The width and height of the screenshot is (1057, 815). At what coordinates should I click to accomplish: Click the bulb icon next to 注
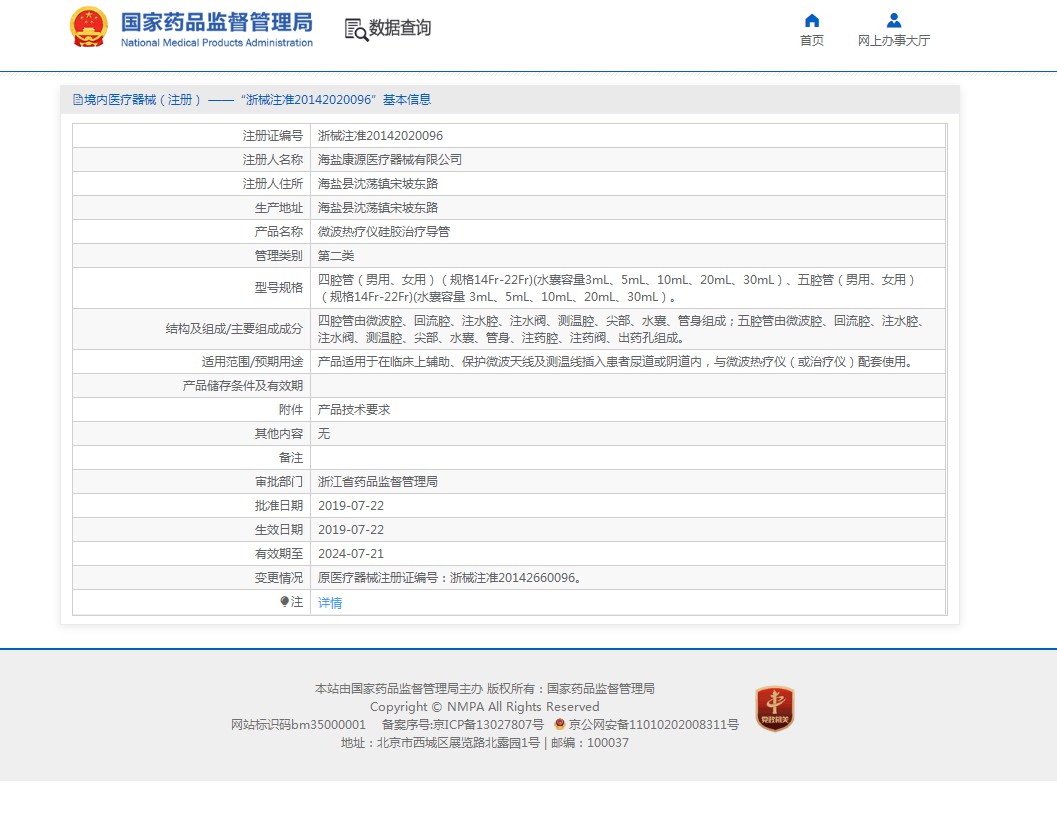[x=284, y=601]
